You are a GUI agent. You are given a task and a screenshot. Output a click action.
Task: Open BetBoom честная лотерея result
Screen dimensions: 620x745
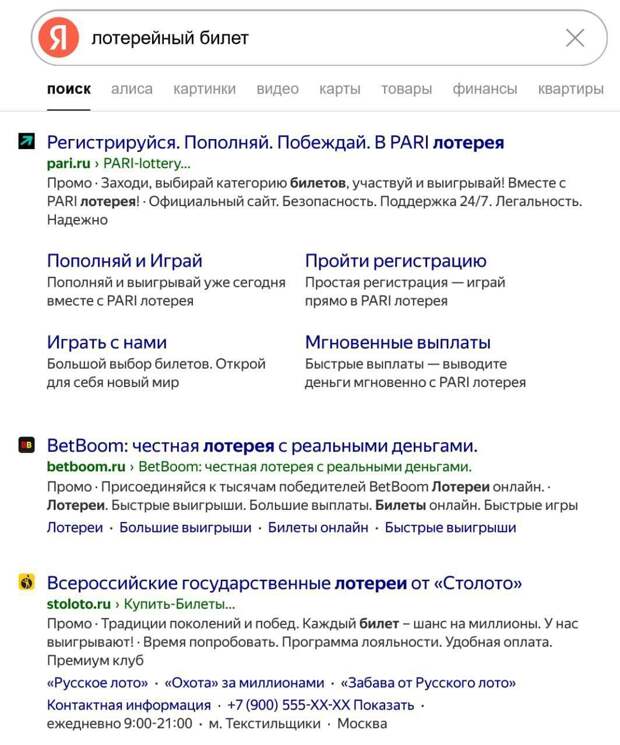pyautogui.click(x=262, y=446)
